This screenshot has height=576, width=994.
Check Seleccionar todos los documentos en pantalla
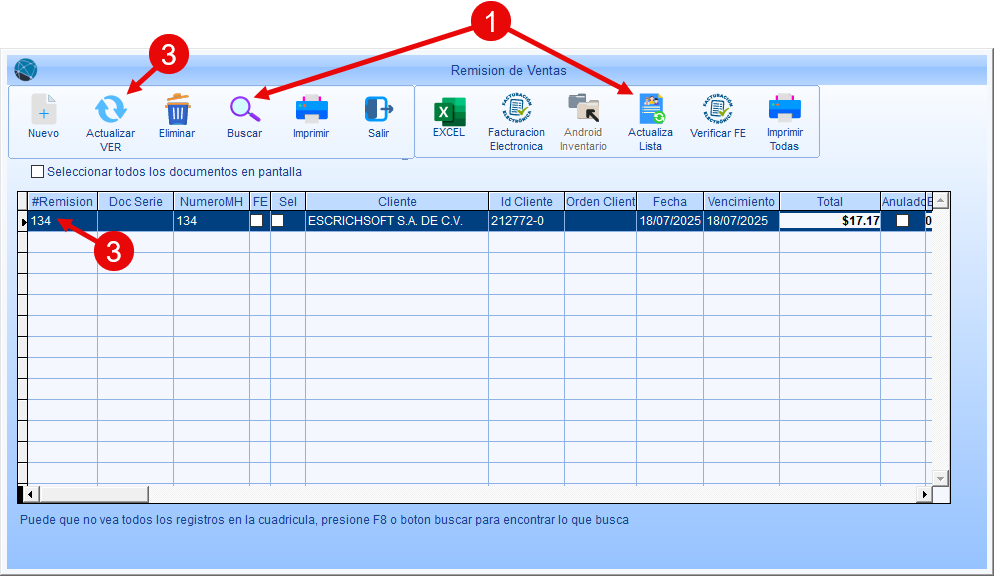coord(38,172)
